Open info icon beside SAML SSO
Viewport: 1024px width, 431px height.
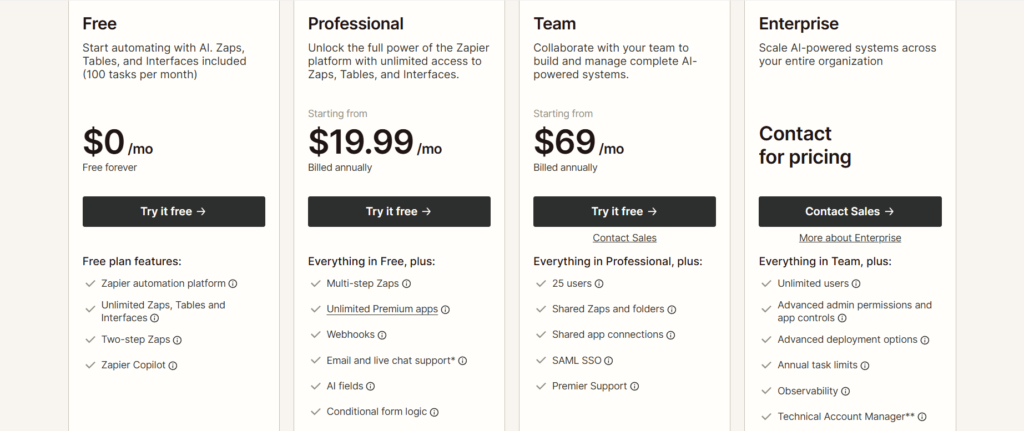coord(608,360)
